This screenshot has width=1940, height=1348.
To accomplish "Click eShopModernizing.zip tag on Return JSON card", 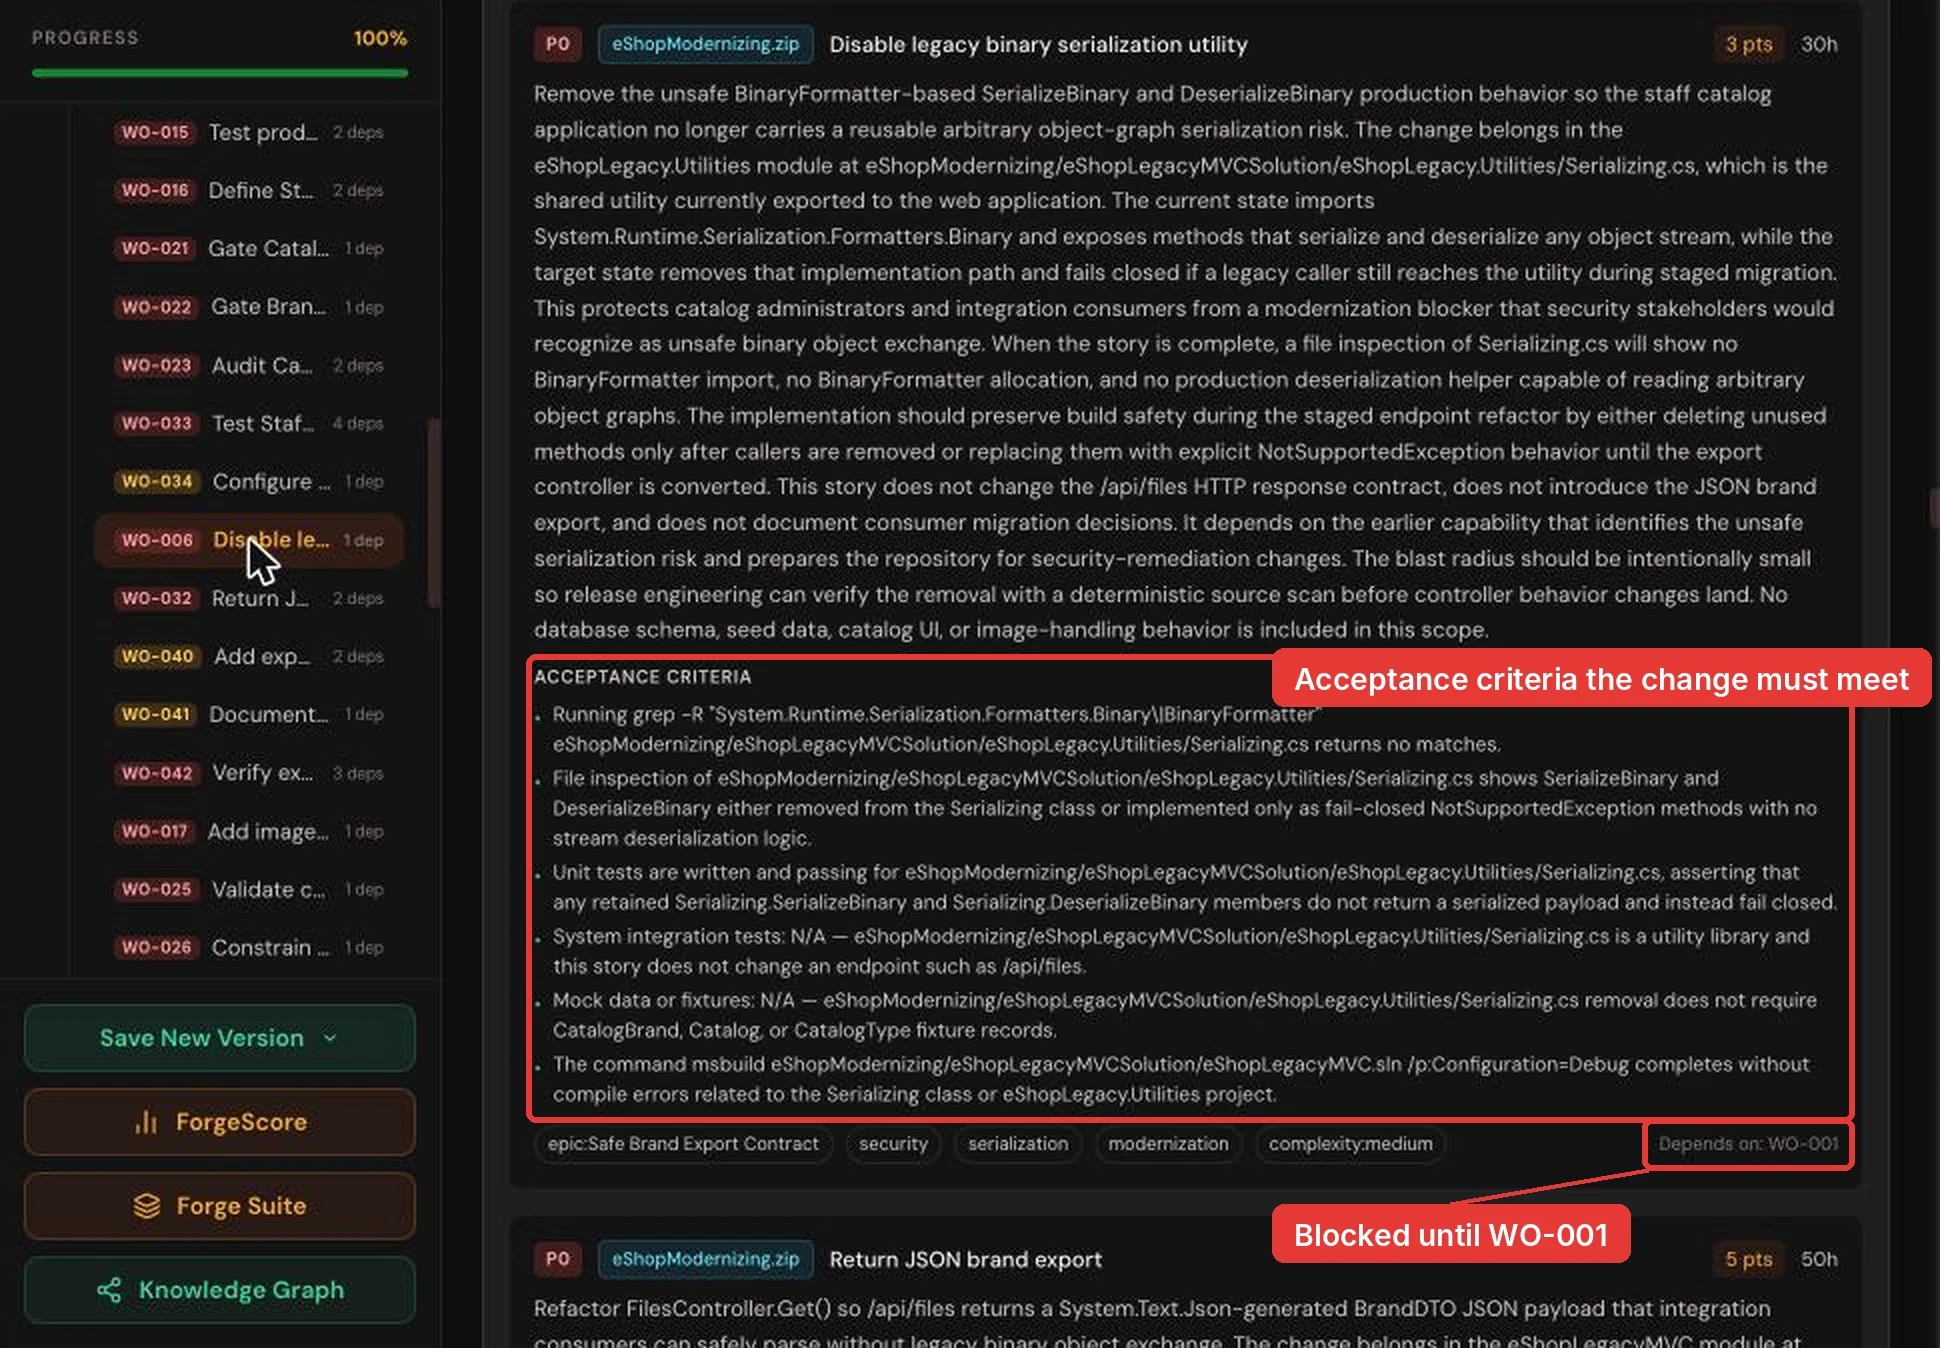I will [705, 1259].
